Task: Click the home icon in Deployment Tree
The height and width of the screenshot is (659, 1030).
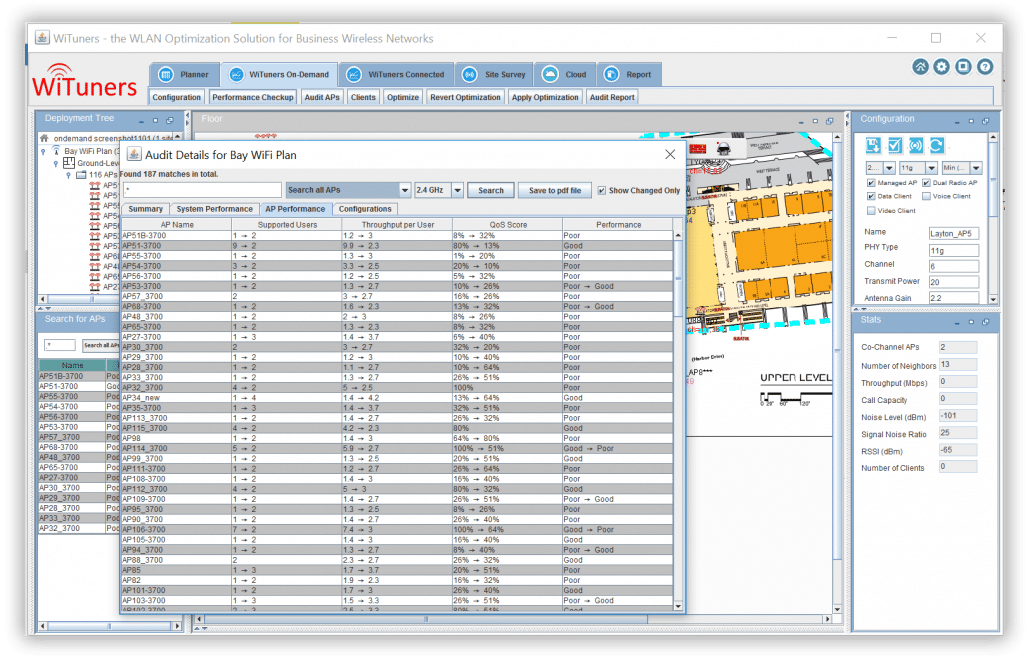Action: tap(44, 139)
